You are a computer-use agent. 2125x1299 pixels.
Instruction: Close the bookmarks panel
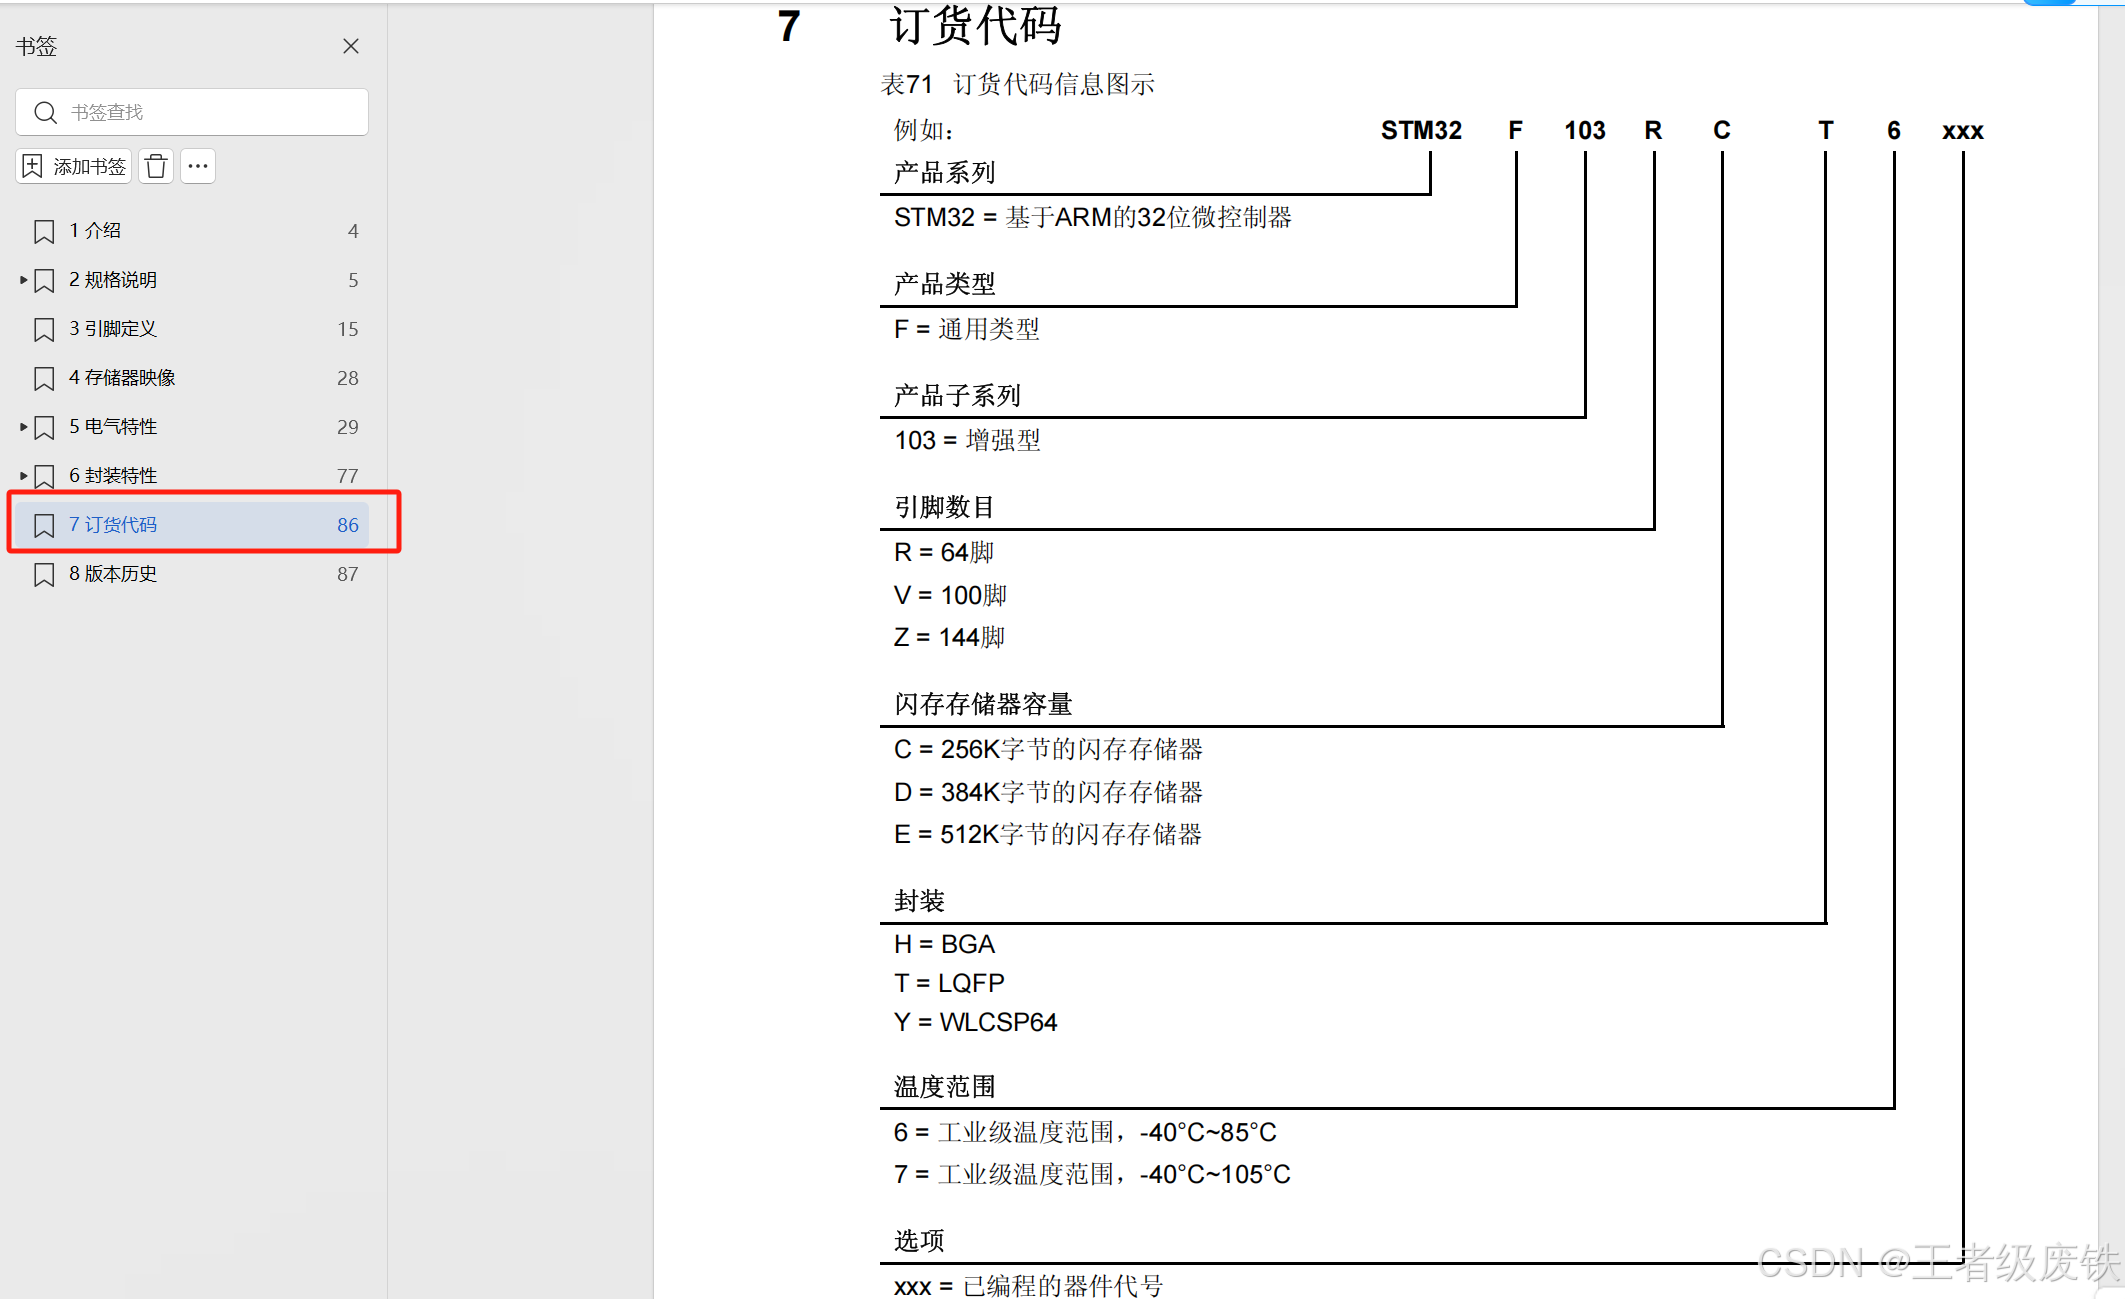351,46
